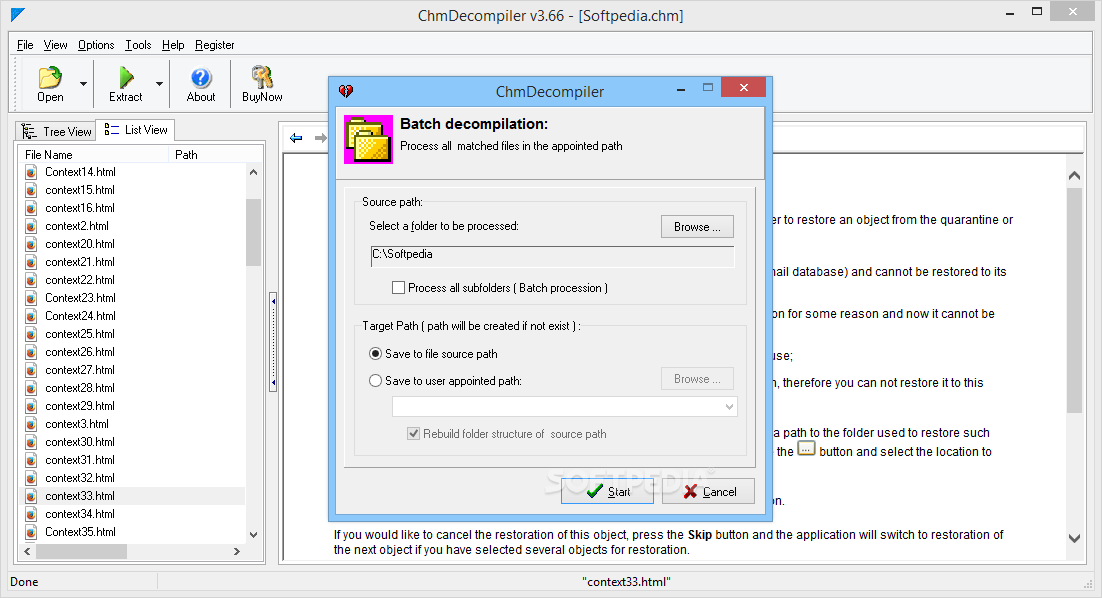Viewport: 1102px width, 598px height.
Task: Switch to the Tree View tab
Action: 56,131
